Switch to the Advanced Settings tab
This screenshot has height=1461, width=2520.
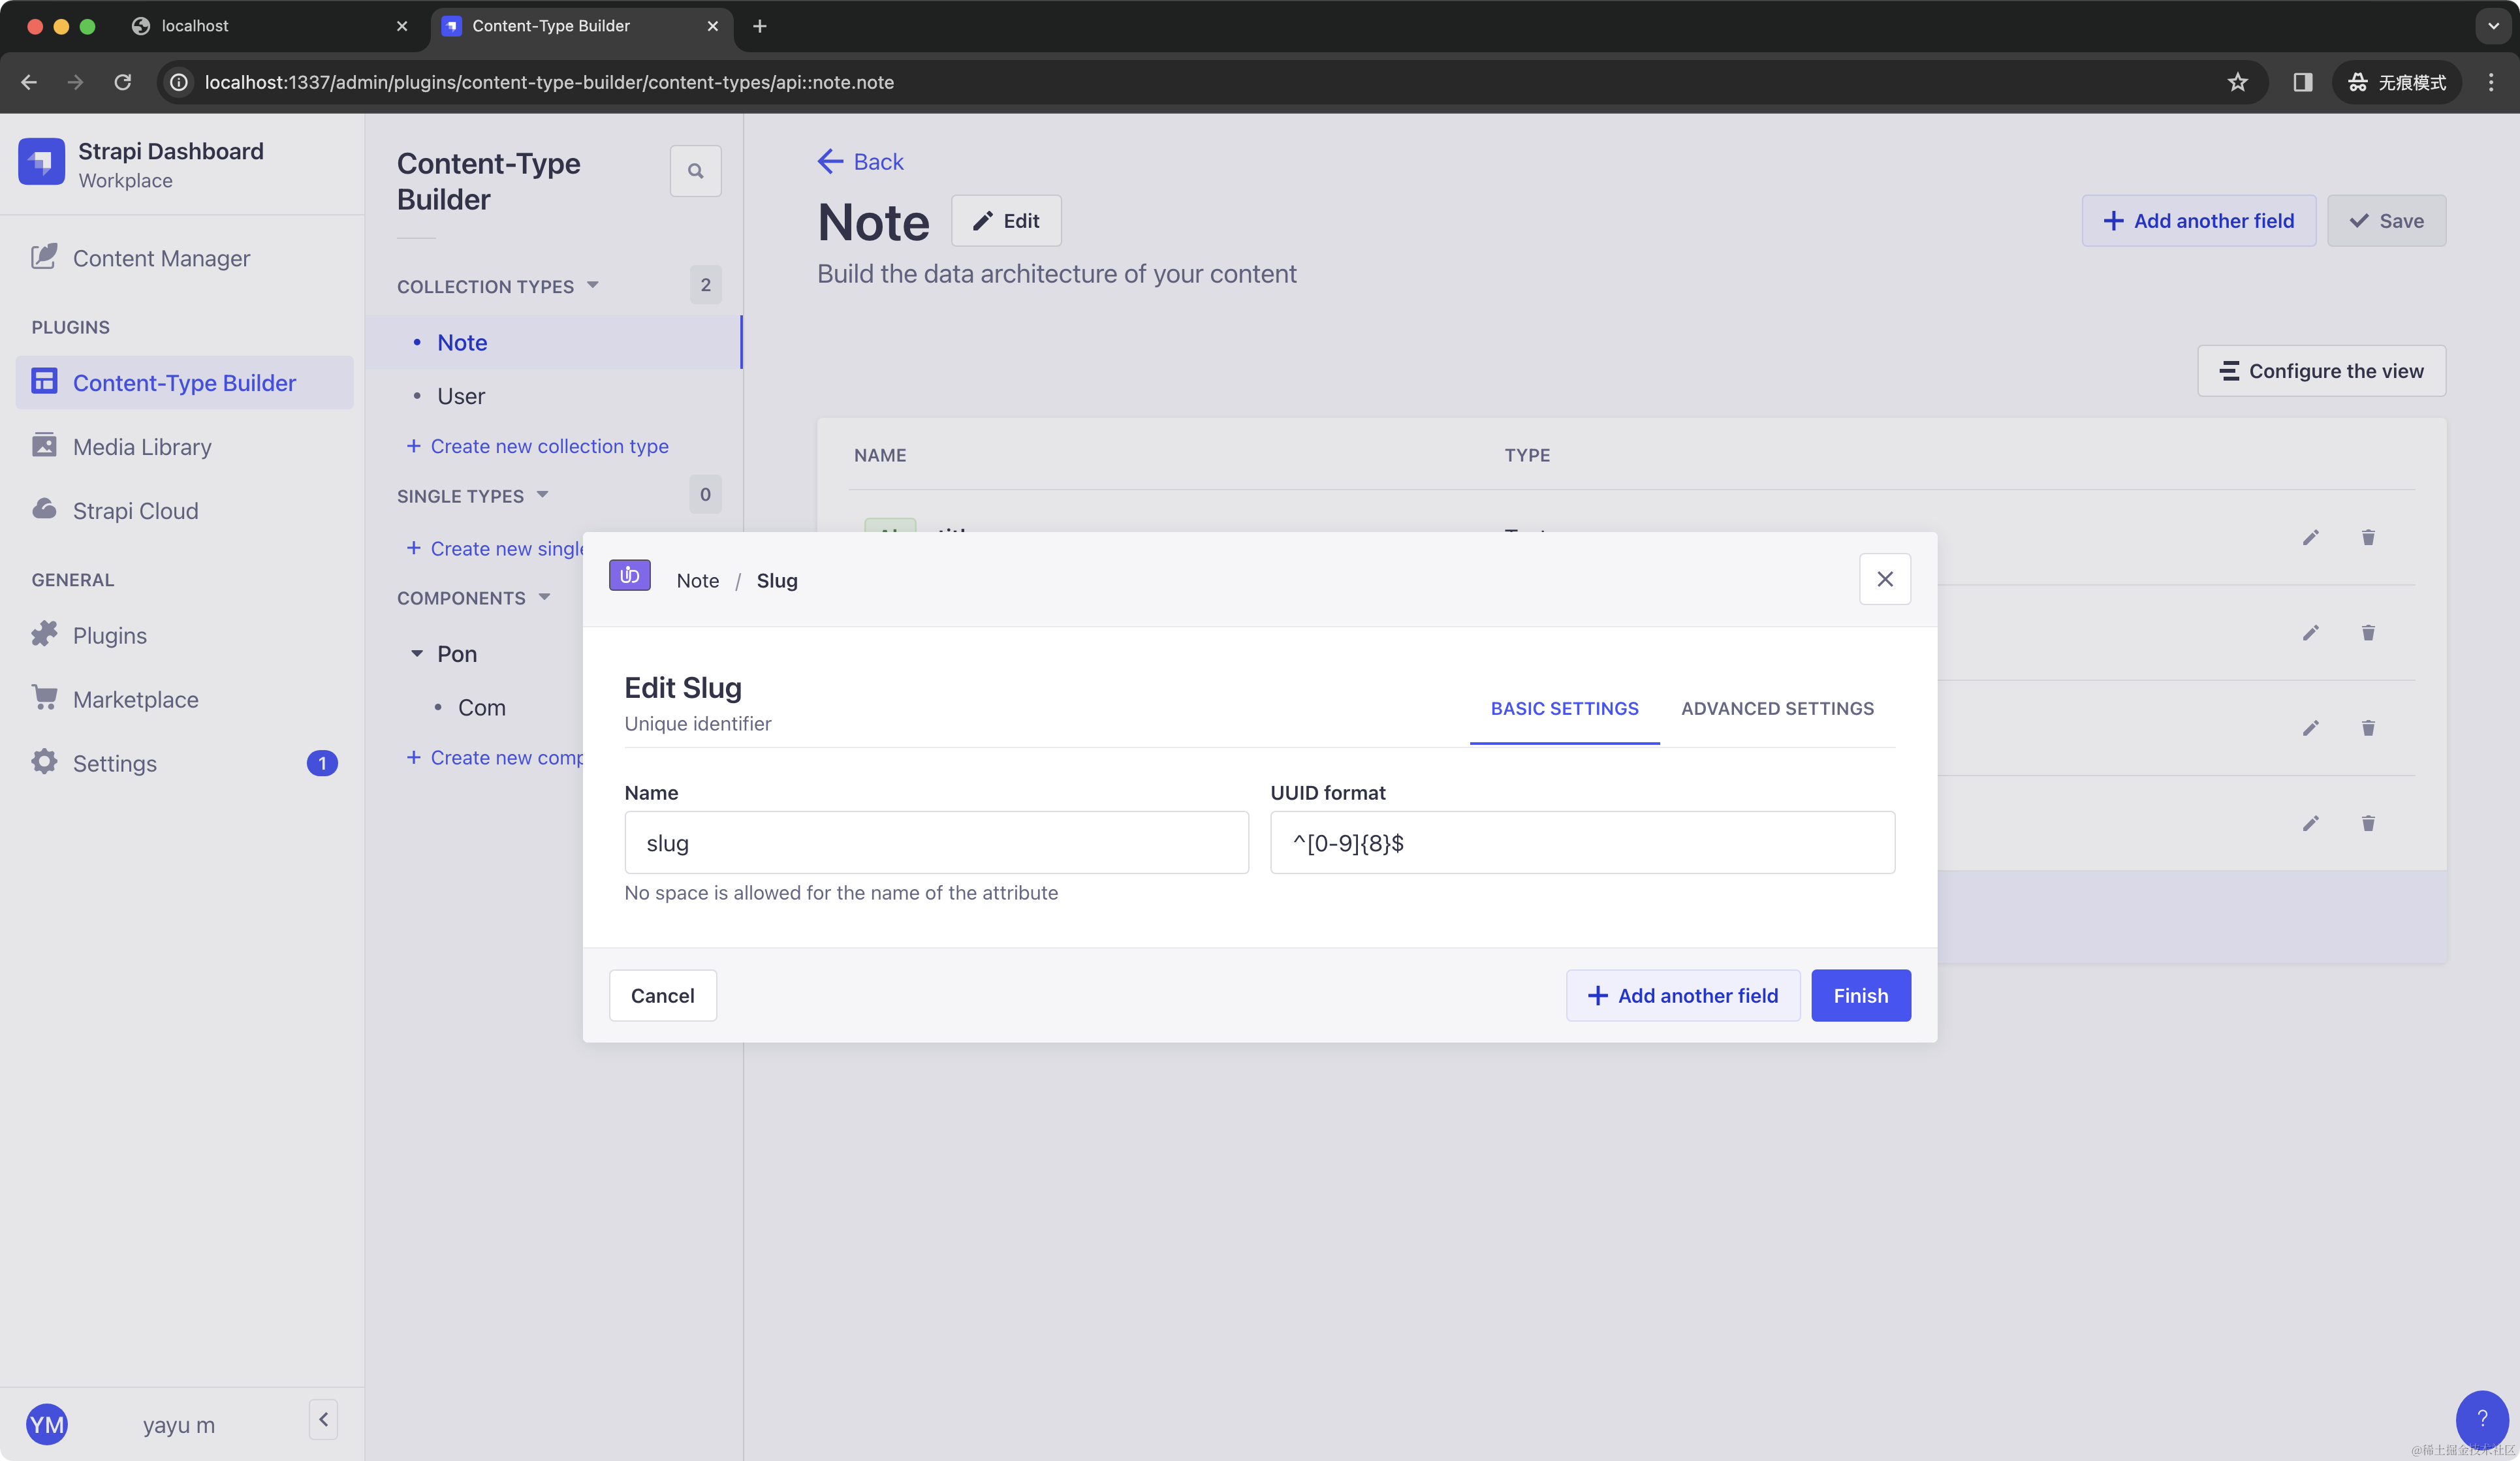[1777, 709]
